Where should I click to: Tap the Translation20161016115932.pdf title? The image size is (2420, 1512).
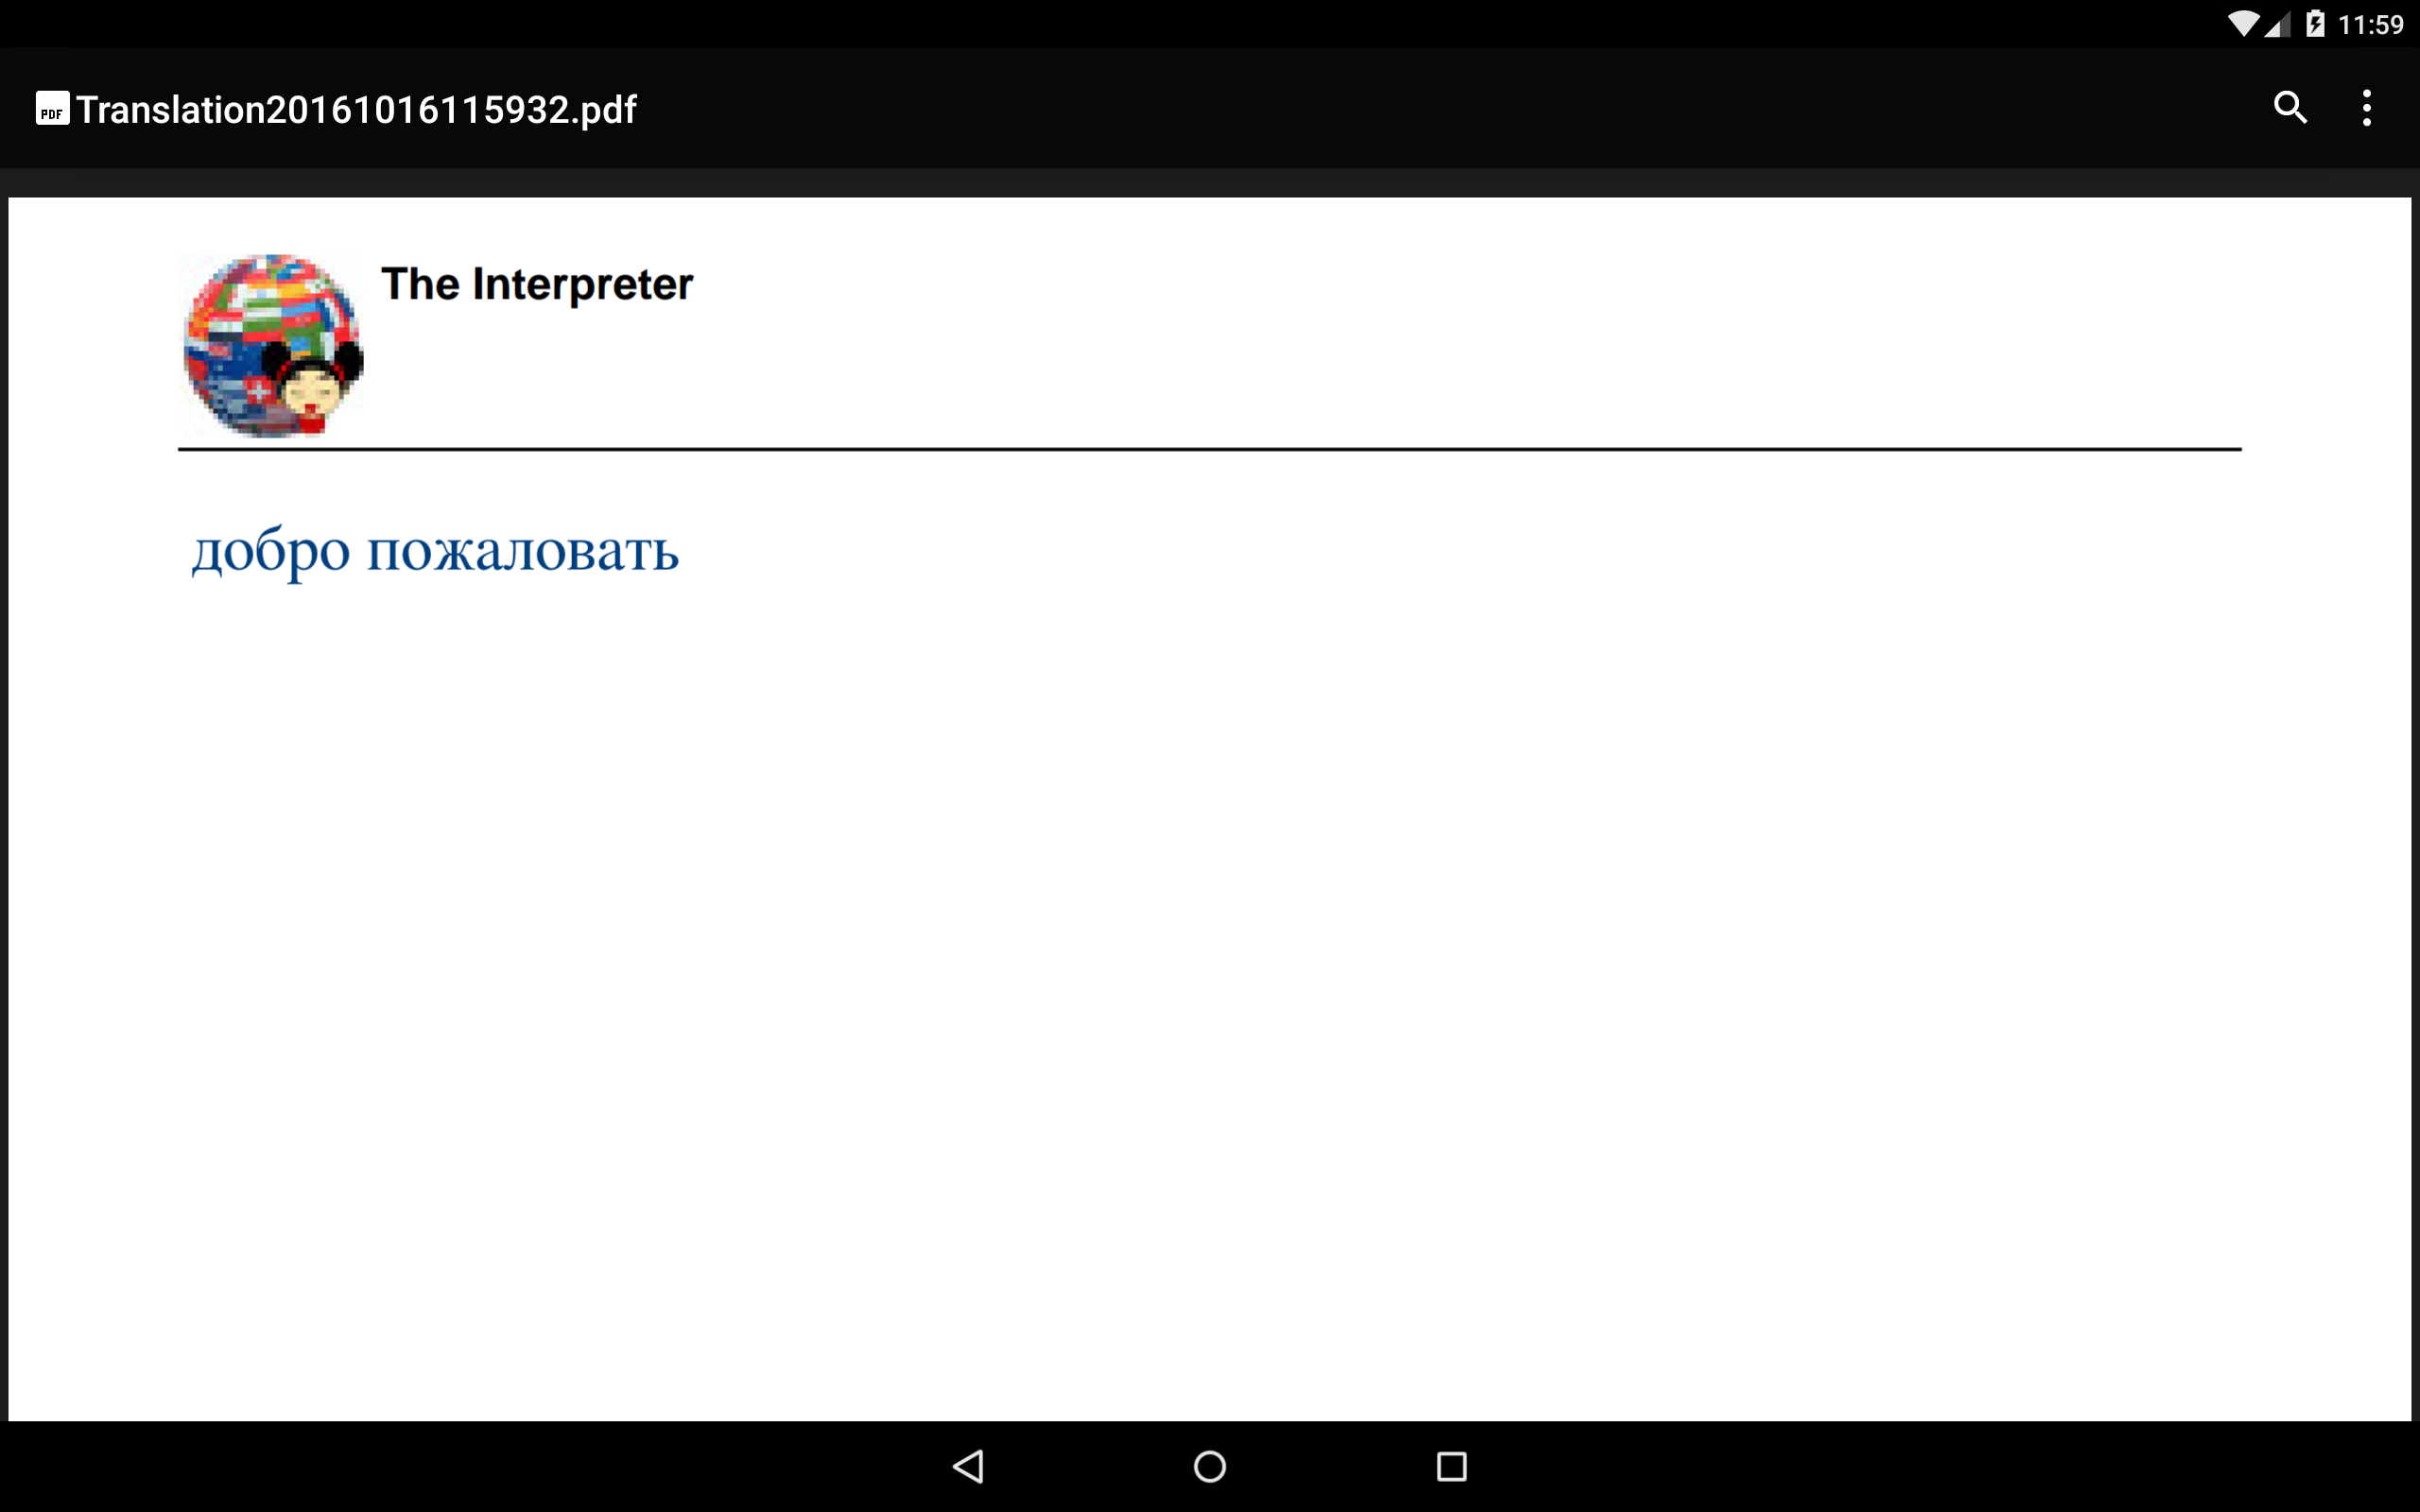357,109
